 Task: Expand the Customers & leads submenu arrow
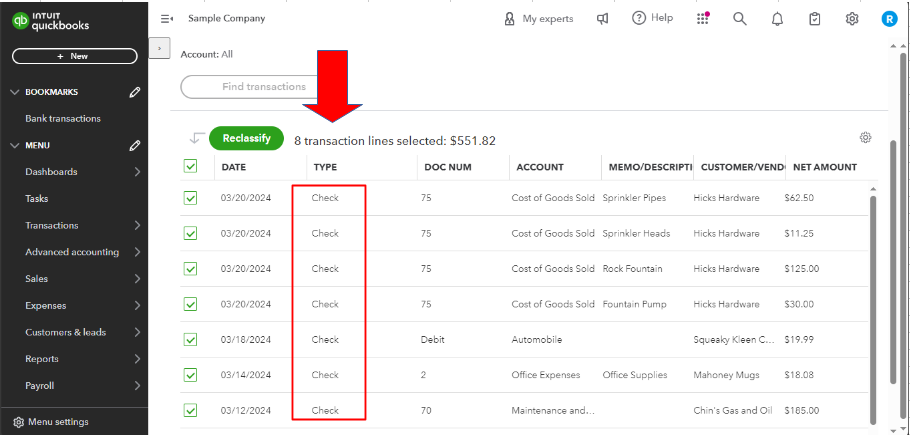137,332
